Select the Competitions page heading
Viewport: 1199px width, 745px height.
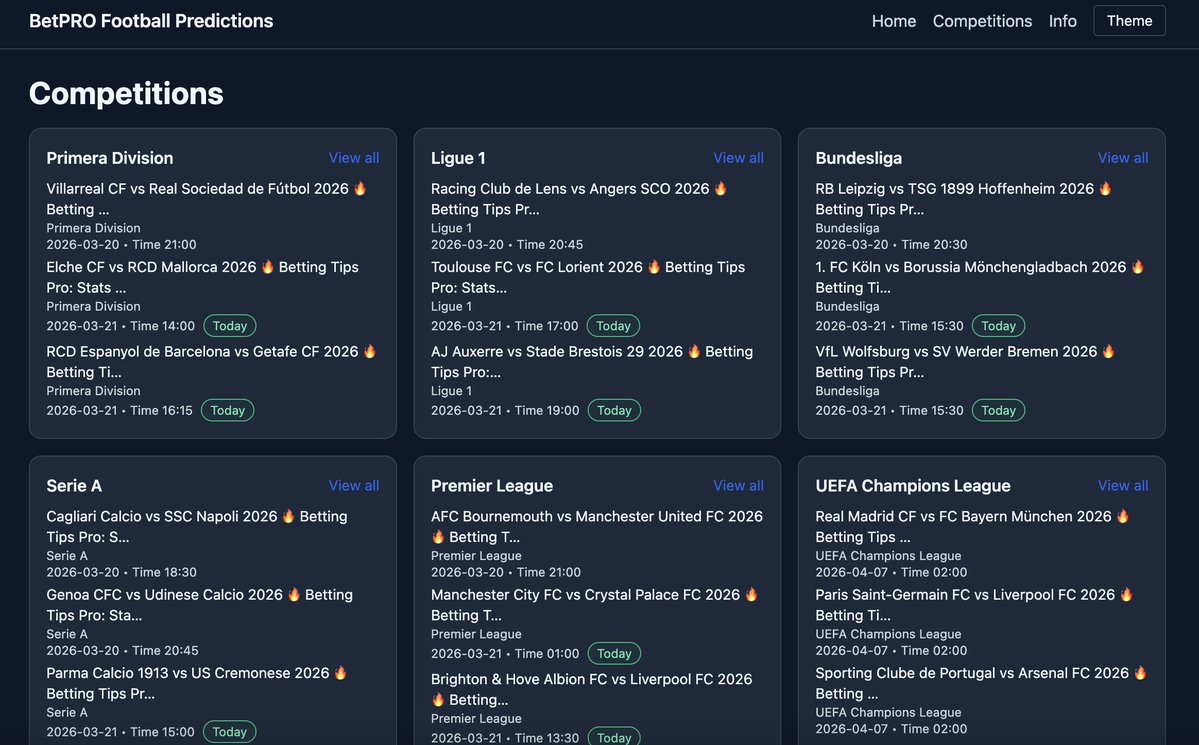[x=126, y=93]
